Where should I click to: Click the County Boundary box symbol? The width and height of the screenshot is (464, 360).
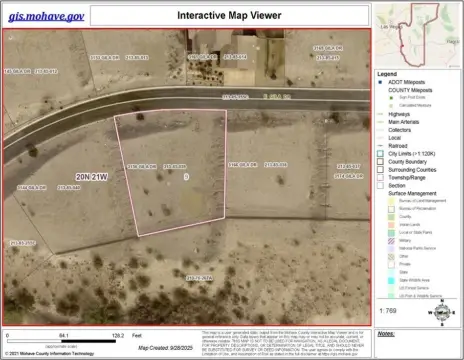(380, 162)
